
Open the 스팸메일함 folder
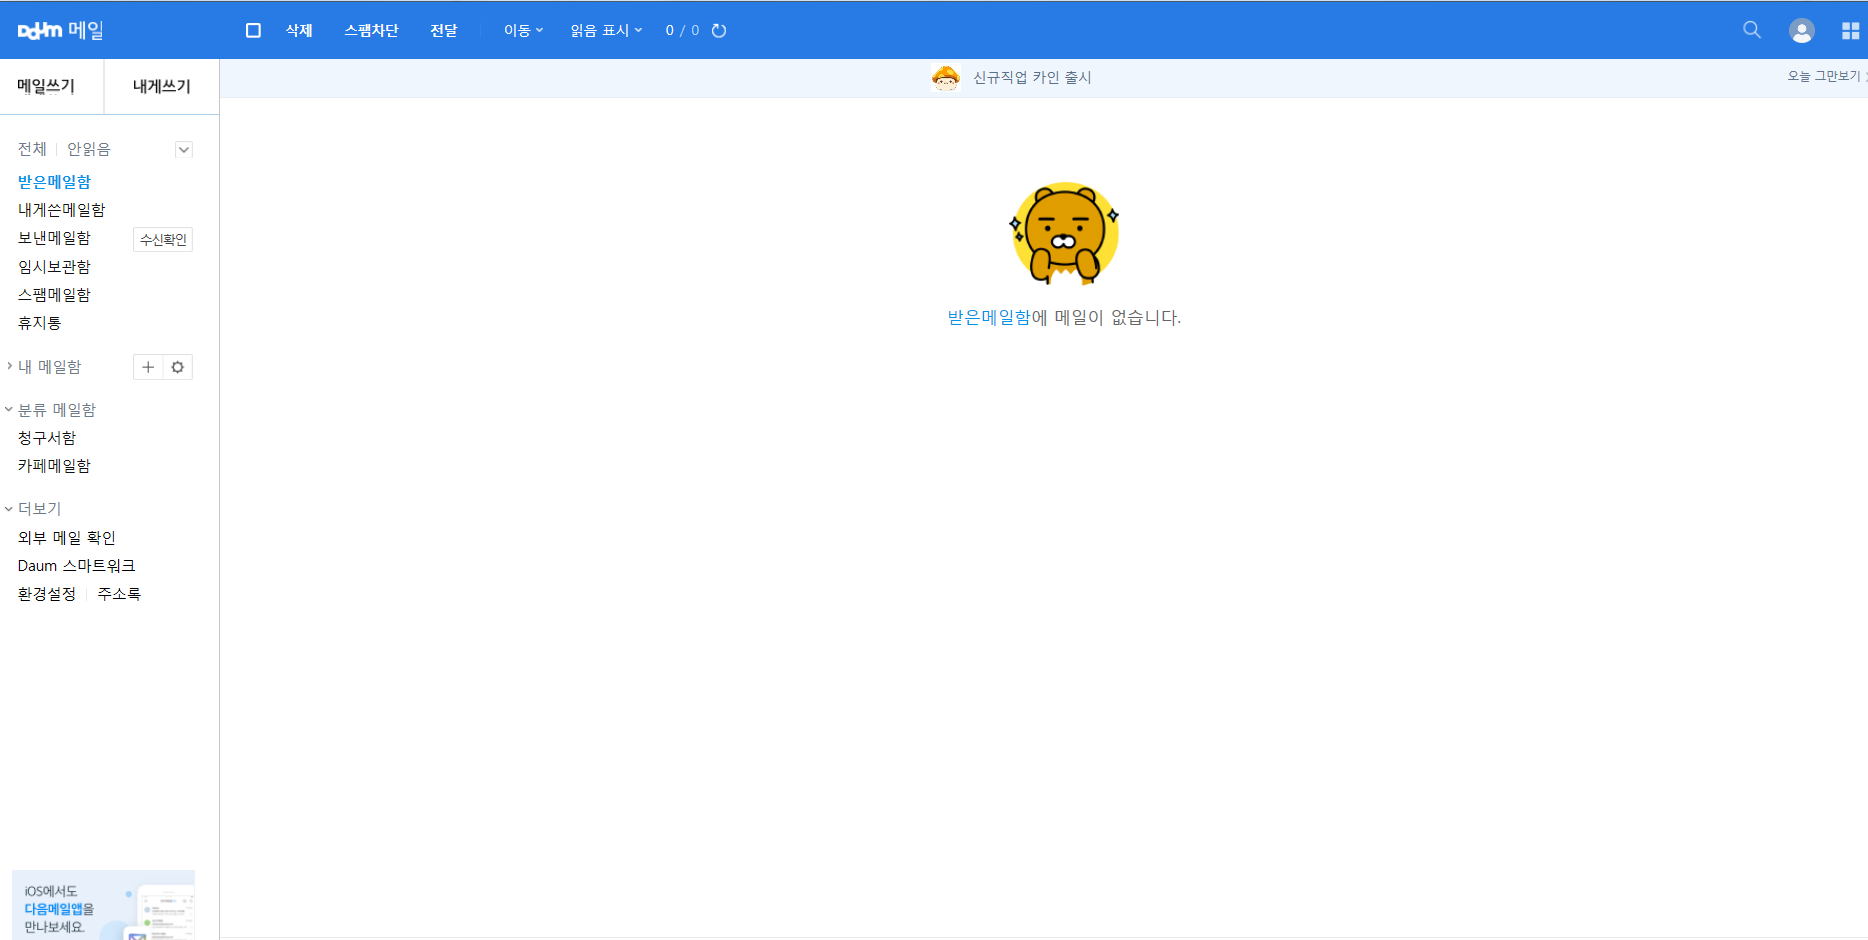54,295
